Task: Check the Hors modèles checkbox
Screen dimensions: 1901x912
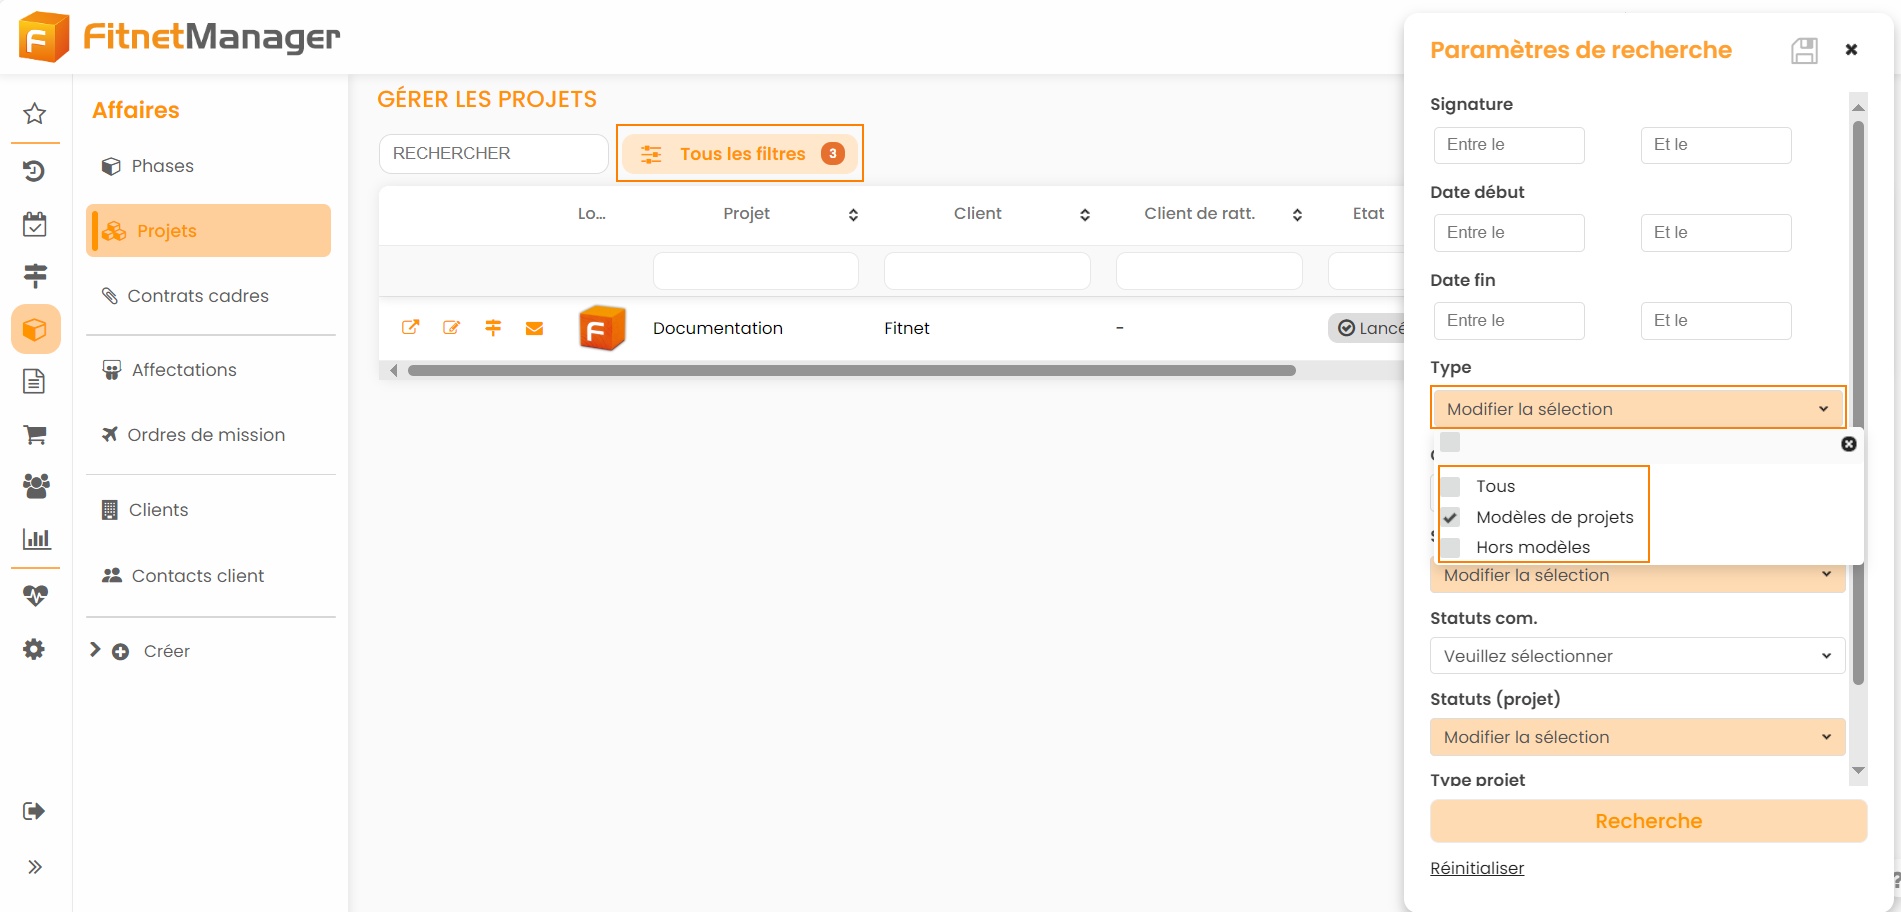Action: [1451, 548]
